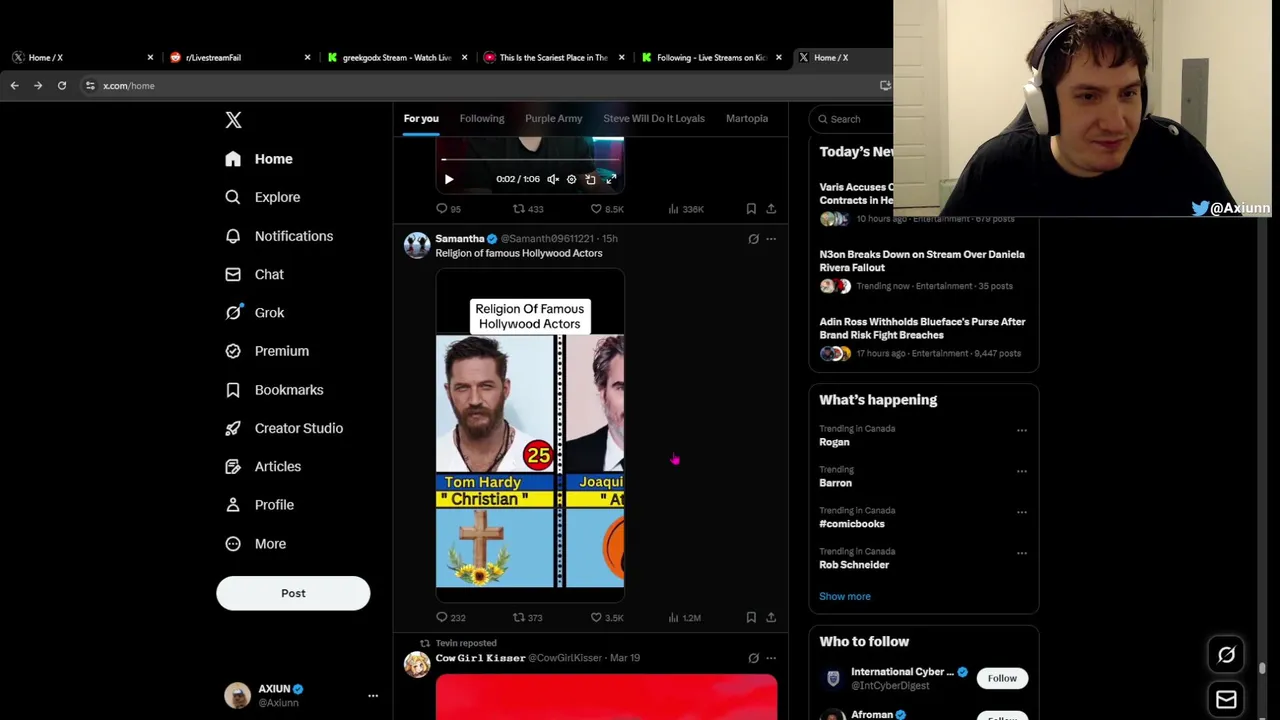This screenshot has height=720, width=1280.
Task: Open Home from the sidebar
Action: pos(259,159)
